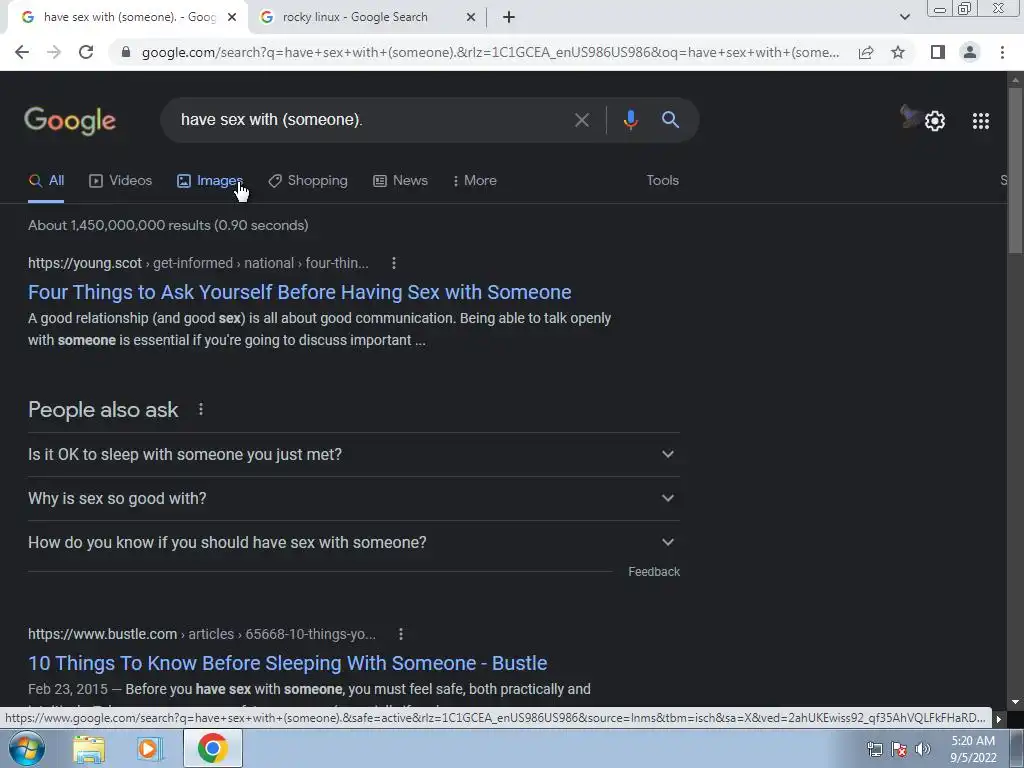Reload the current page
1024x768 pixels.
(x=86, y=52)
